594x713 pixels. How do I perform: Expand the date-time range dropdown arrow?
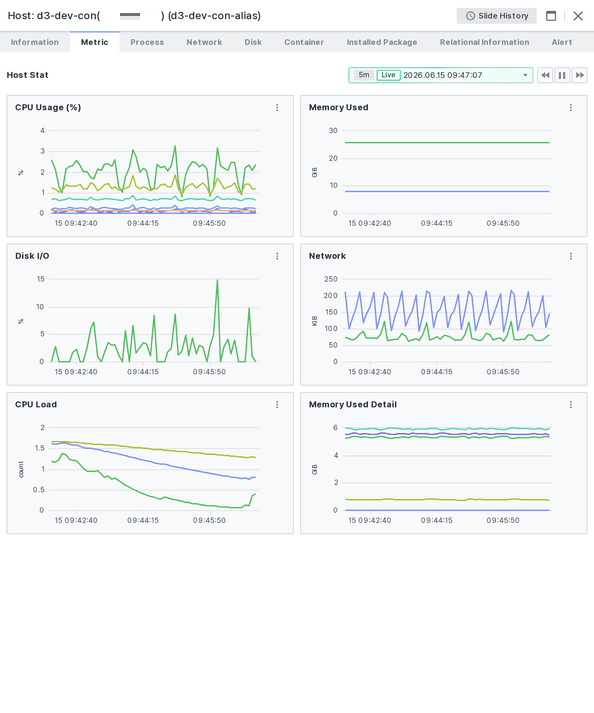click(525, 75)
